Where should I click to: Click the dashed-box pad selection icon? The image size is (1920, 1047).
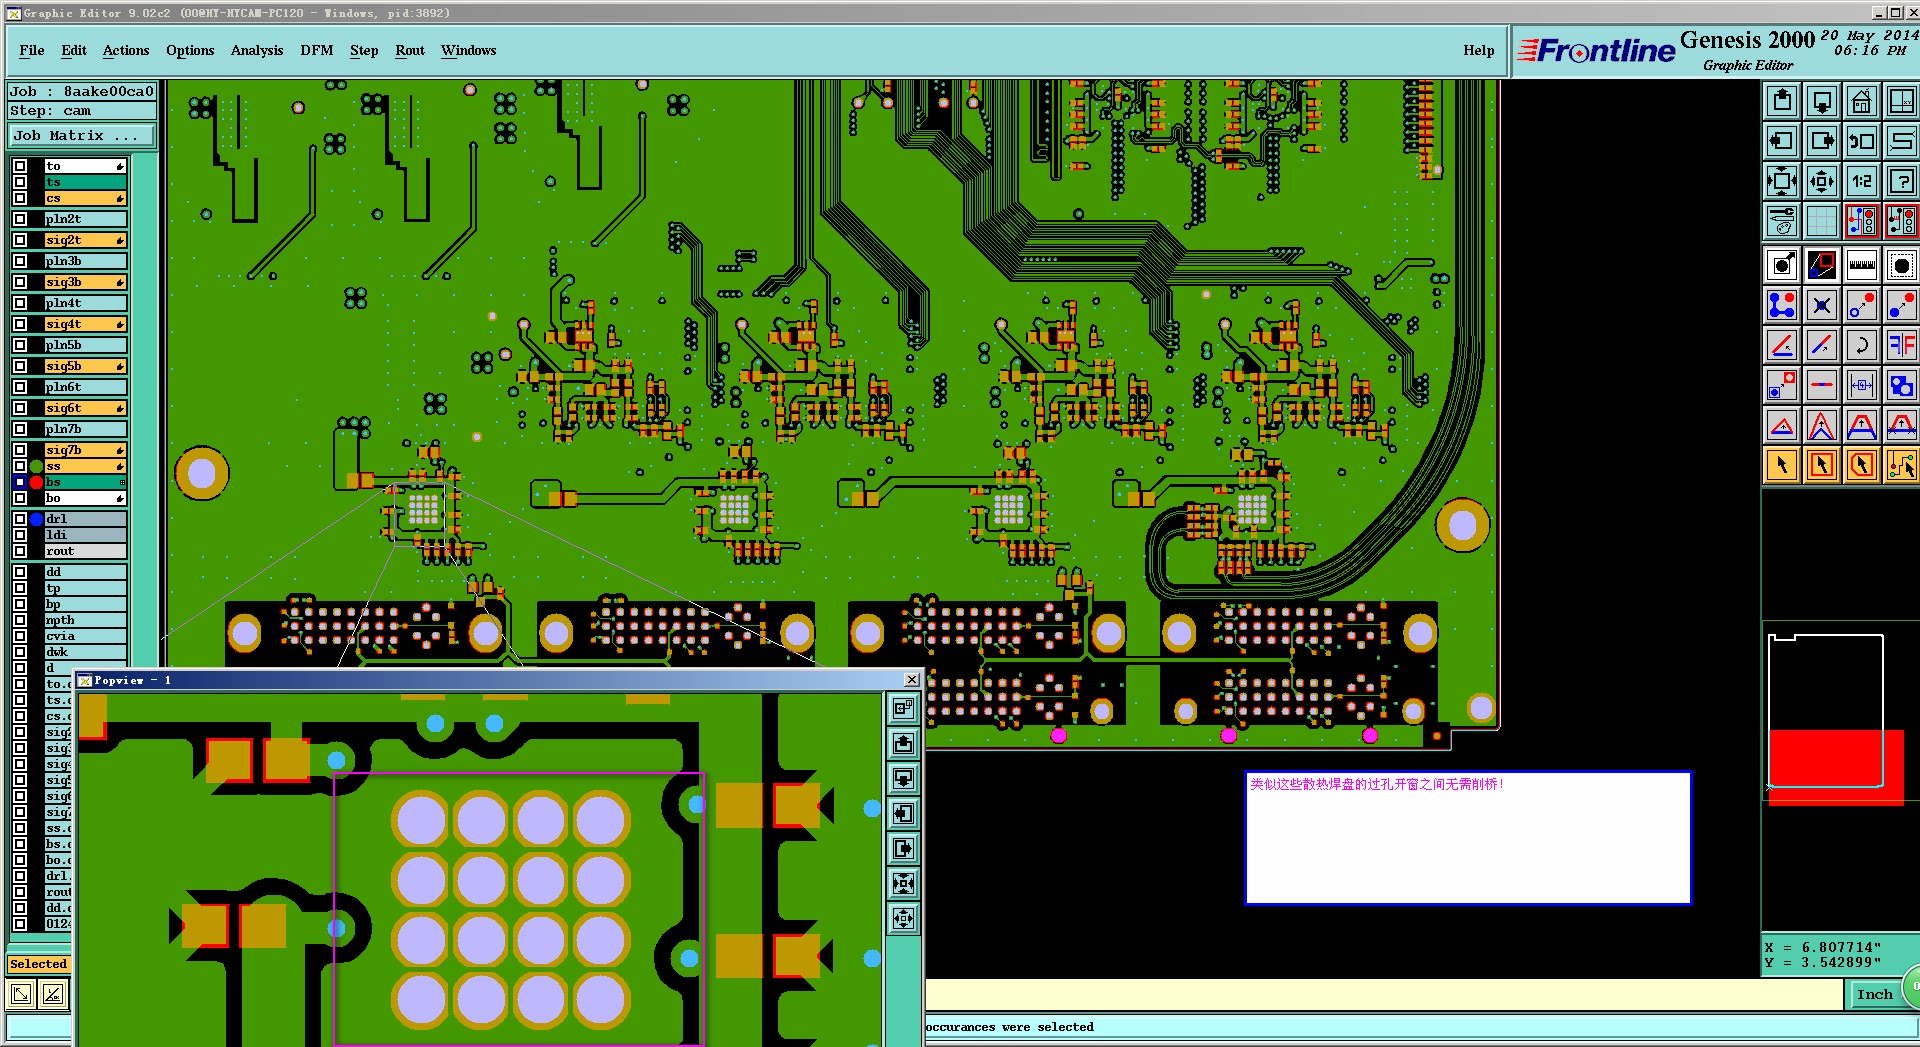[x=1901, y=265]
